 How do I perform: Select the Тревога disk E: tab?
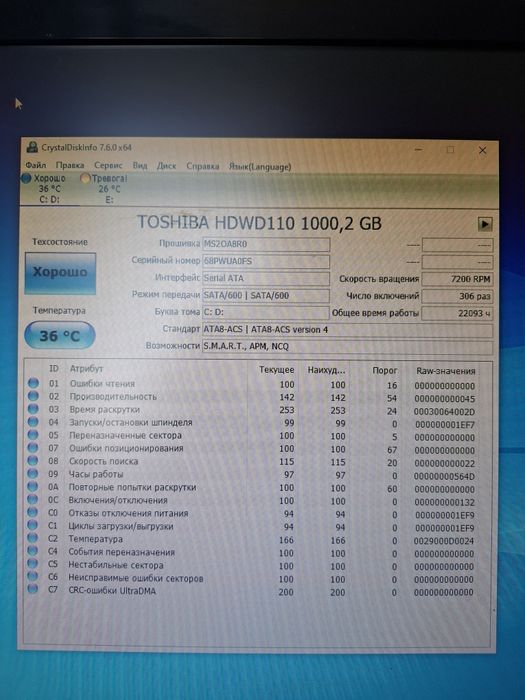(x=104, y=189)
